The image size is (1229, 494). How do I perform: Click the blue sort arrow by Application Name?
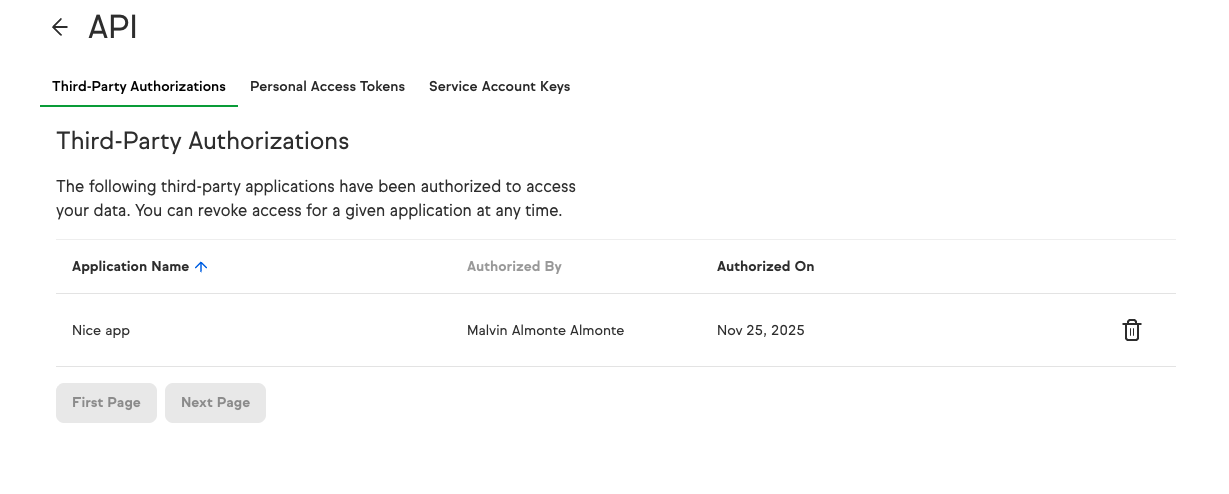(x=201, y=267)
